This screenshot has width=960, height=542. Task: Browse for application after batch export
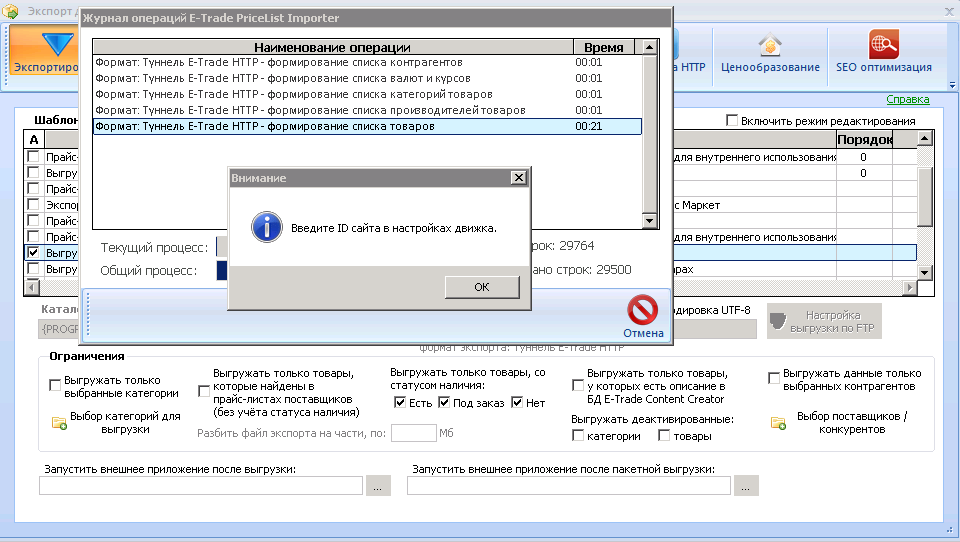click(x=746, y=486)
